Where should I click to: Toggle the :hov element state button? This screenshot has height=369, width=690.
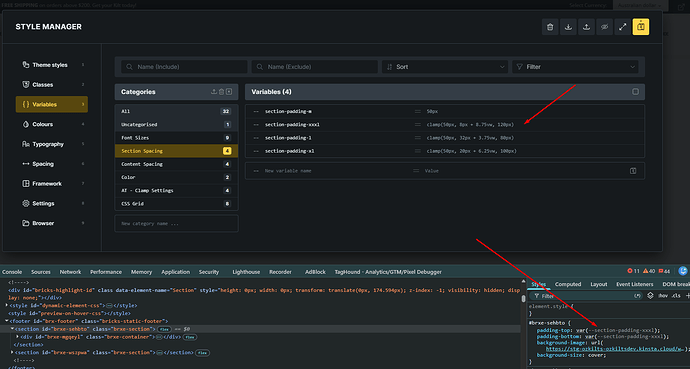pos(663,296)
